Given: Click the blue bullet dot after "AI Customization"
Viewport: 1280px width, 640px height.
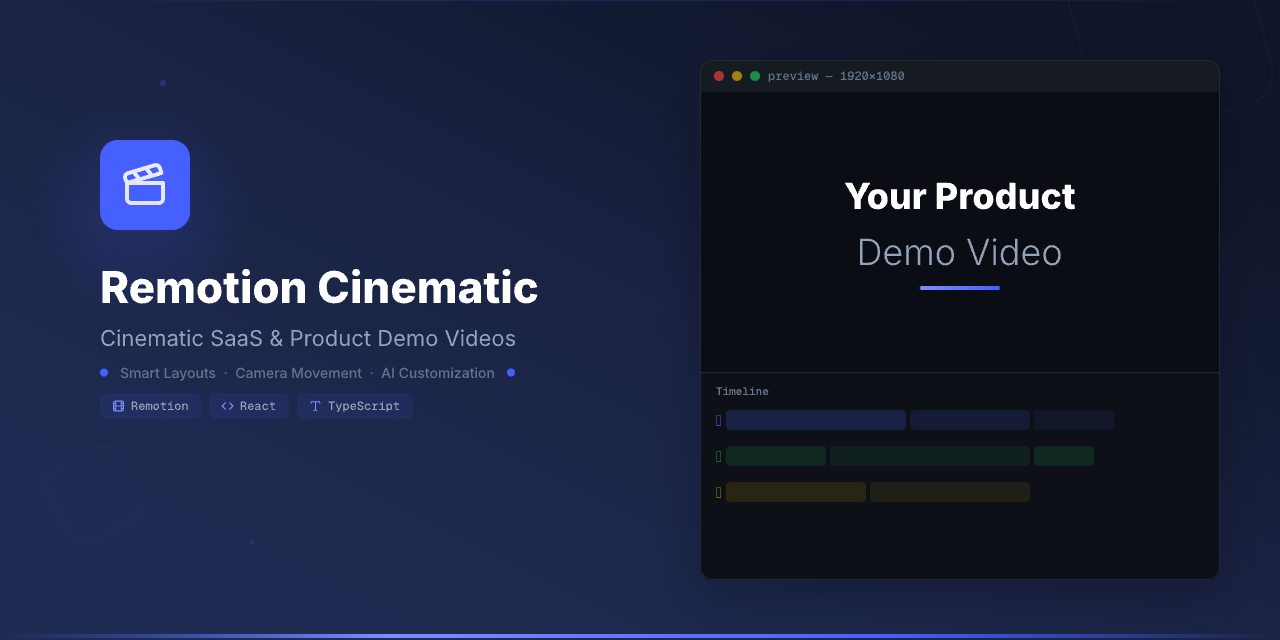Looking at the screenshot, I should coord(511,373).
